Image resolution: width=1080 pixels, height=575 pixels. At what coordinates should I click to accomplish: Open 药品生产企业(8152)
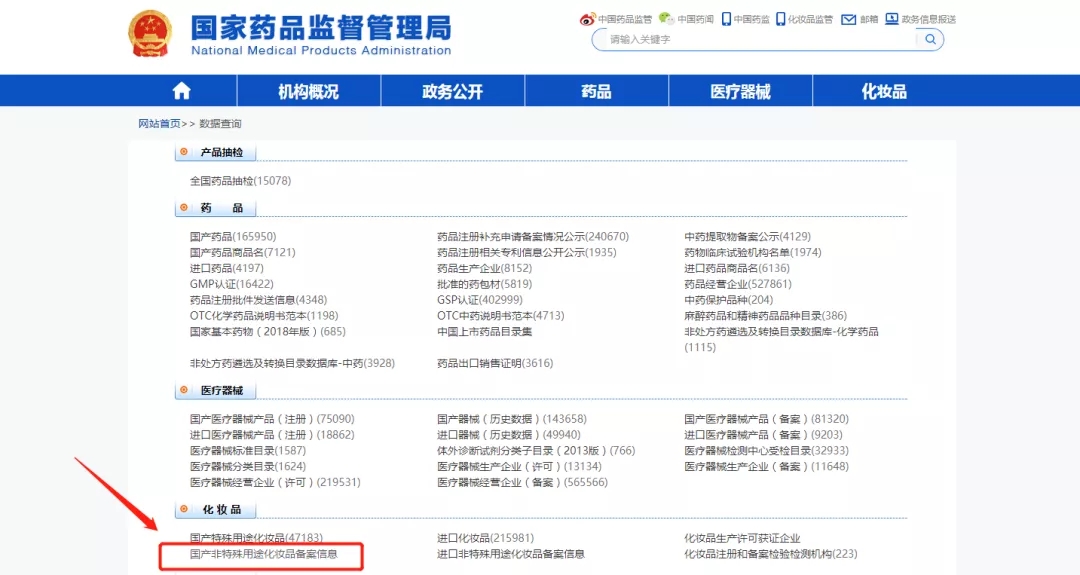(x=484, y=268)
